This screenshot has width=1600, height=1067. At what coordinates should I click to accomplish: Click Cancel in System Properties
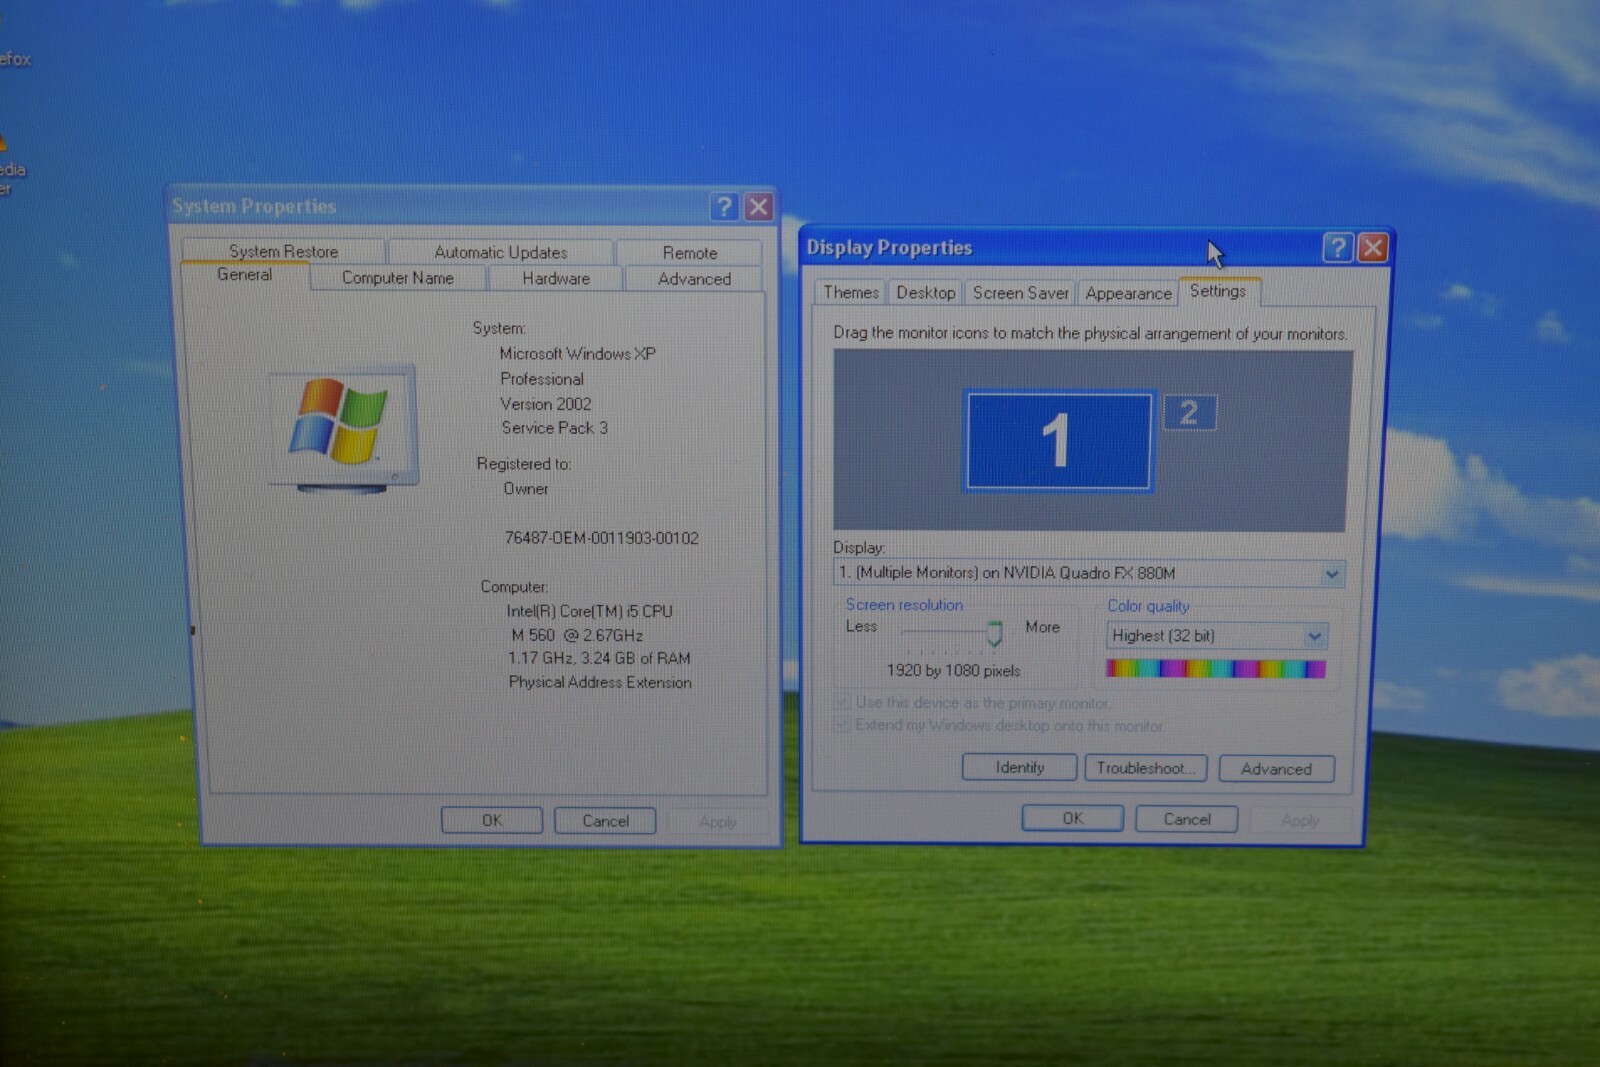(x=605, y=821)
